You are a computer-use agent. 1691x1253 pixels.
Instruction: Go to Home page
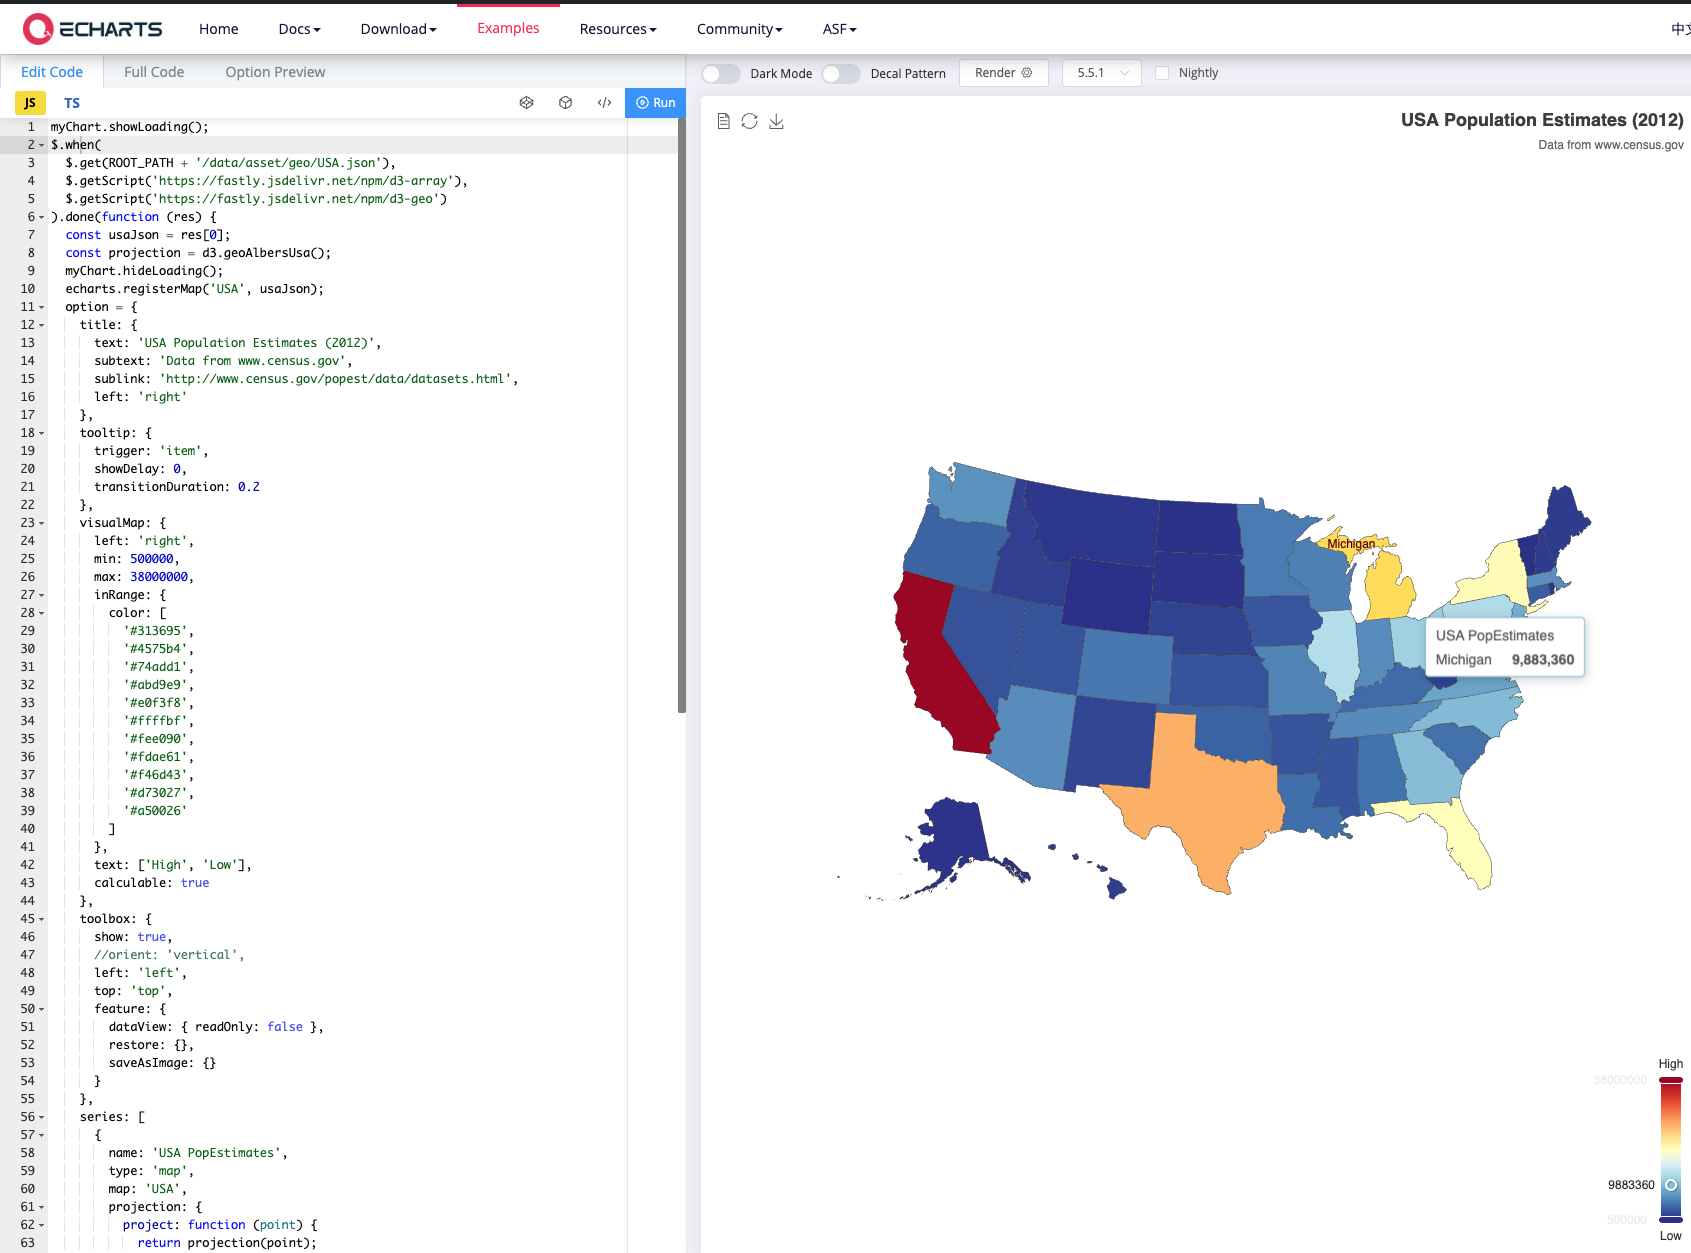(218, 29)
